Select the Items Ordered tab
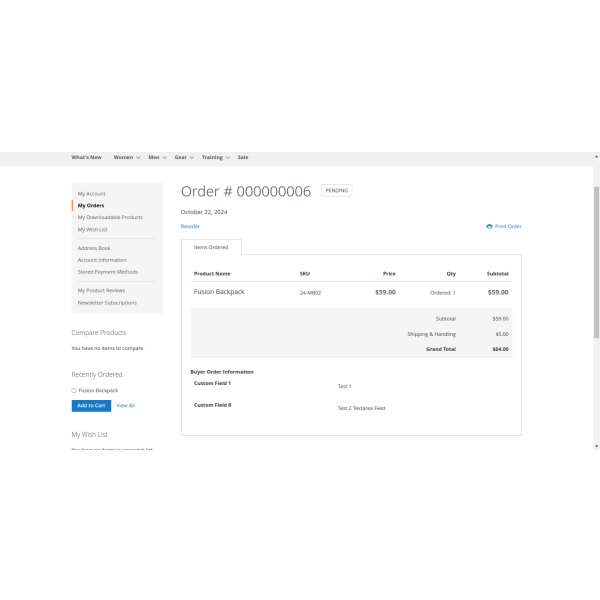The height and width of the screenshot is (600, 600). coord(211,247)
